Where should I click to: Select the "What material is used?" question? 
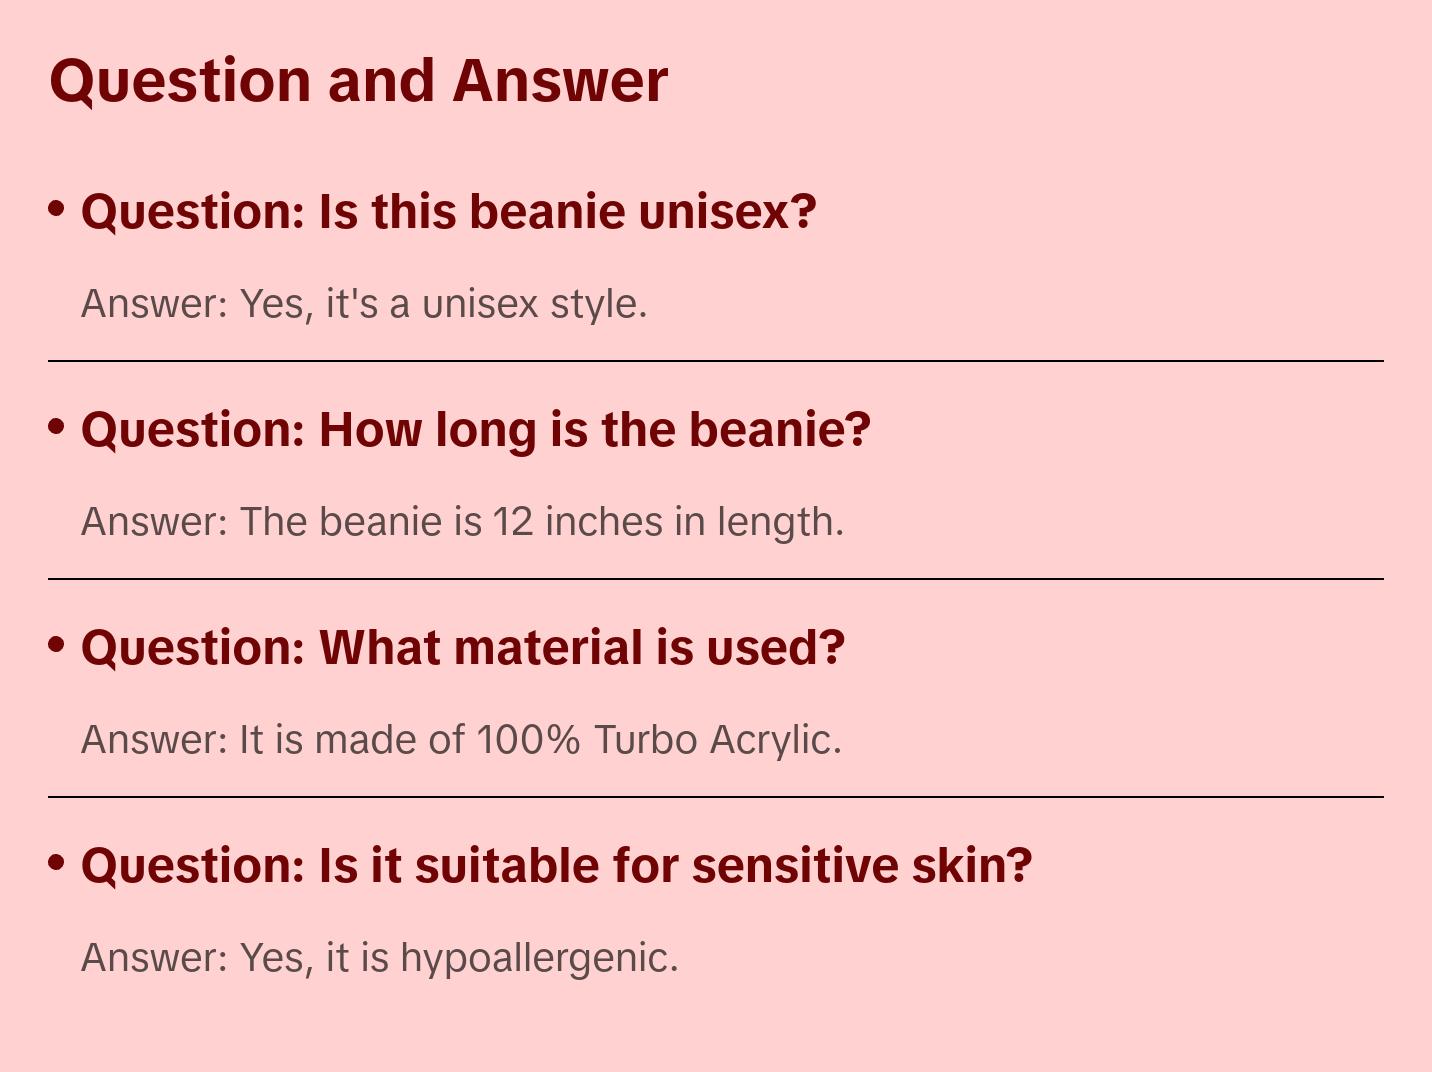pos(462,648)
